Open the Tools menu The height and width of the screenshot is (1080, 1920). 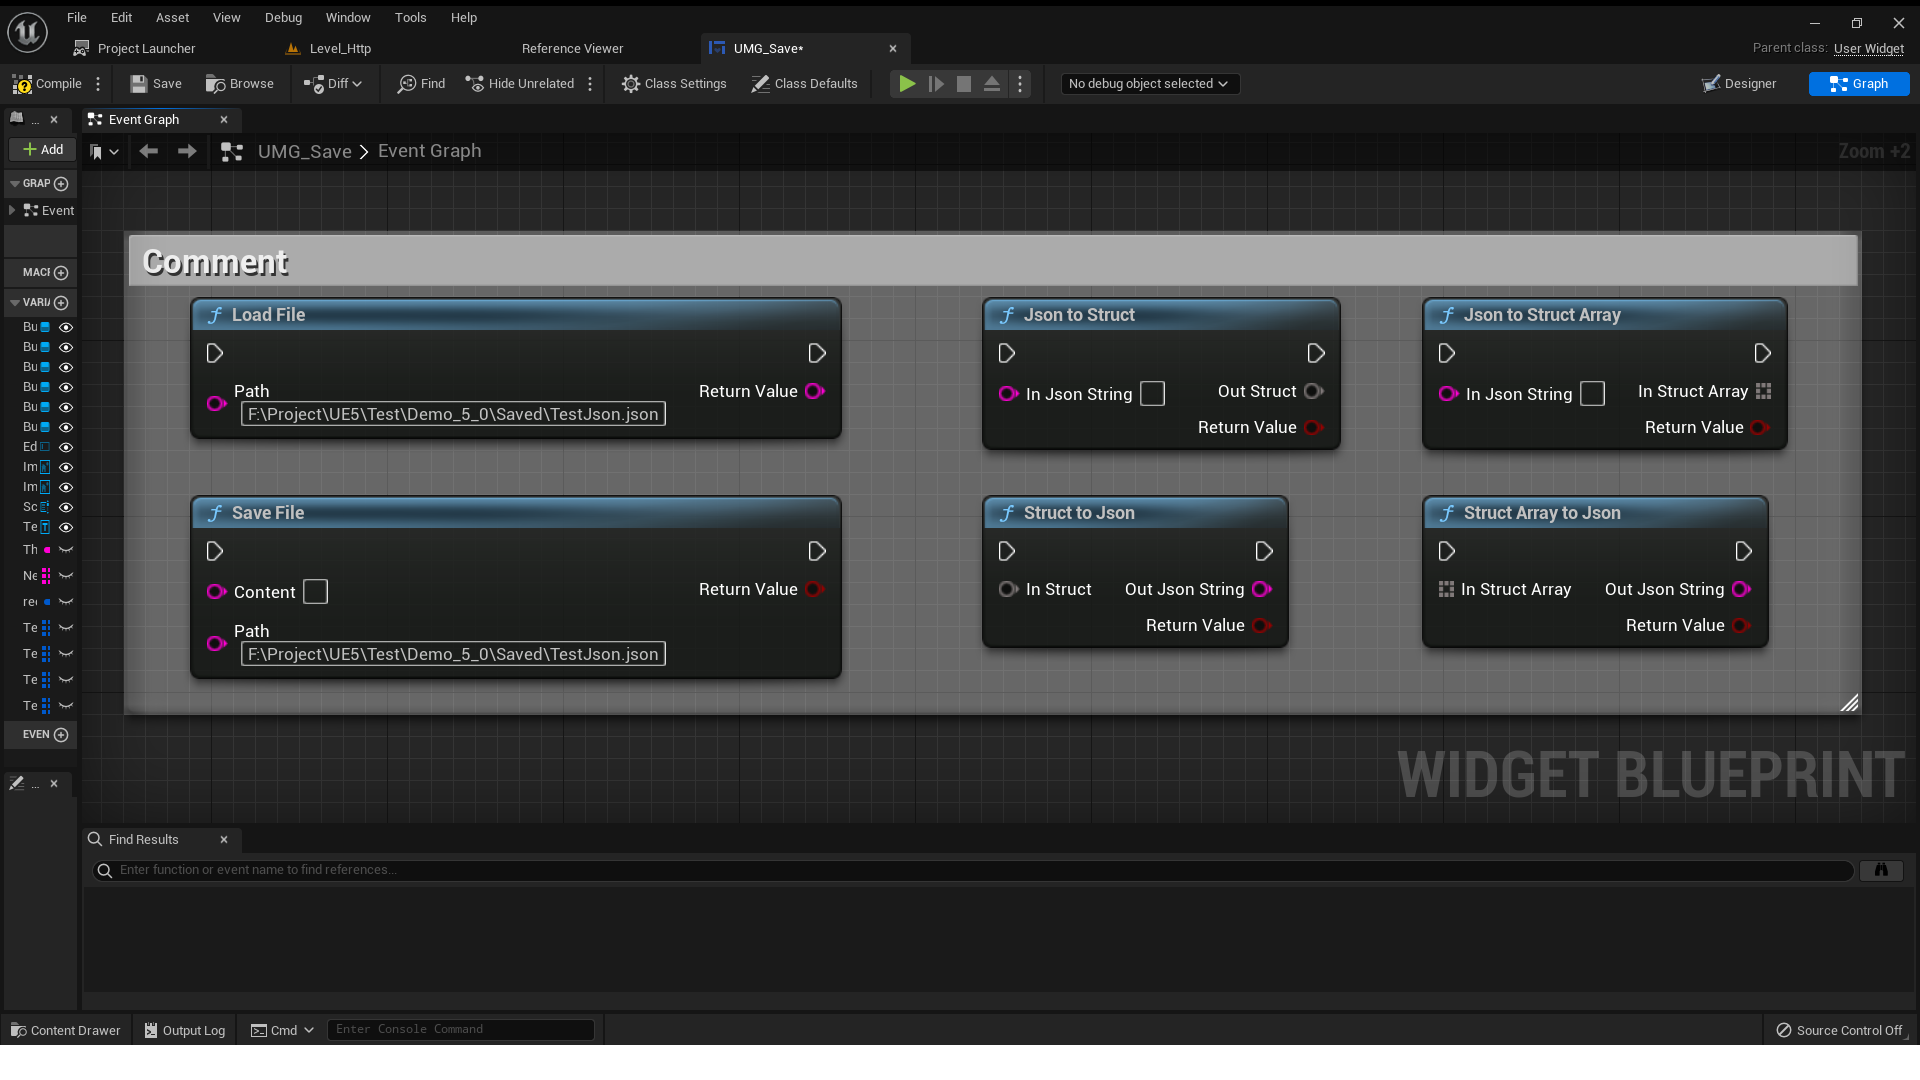point(410,17)
